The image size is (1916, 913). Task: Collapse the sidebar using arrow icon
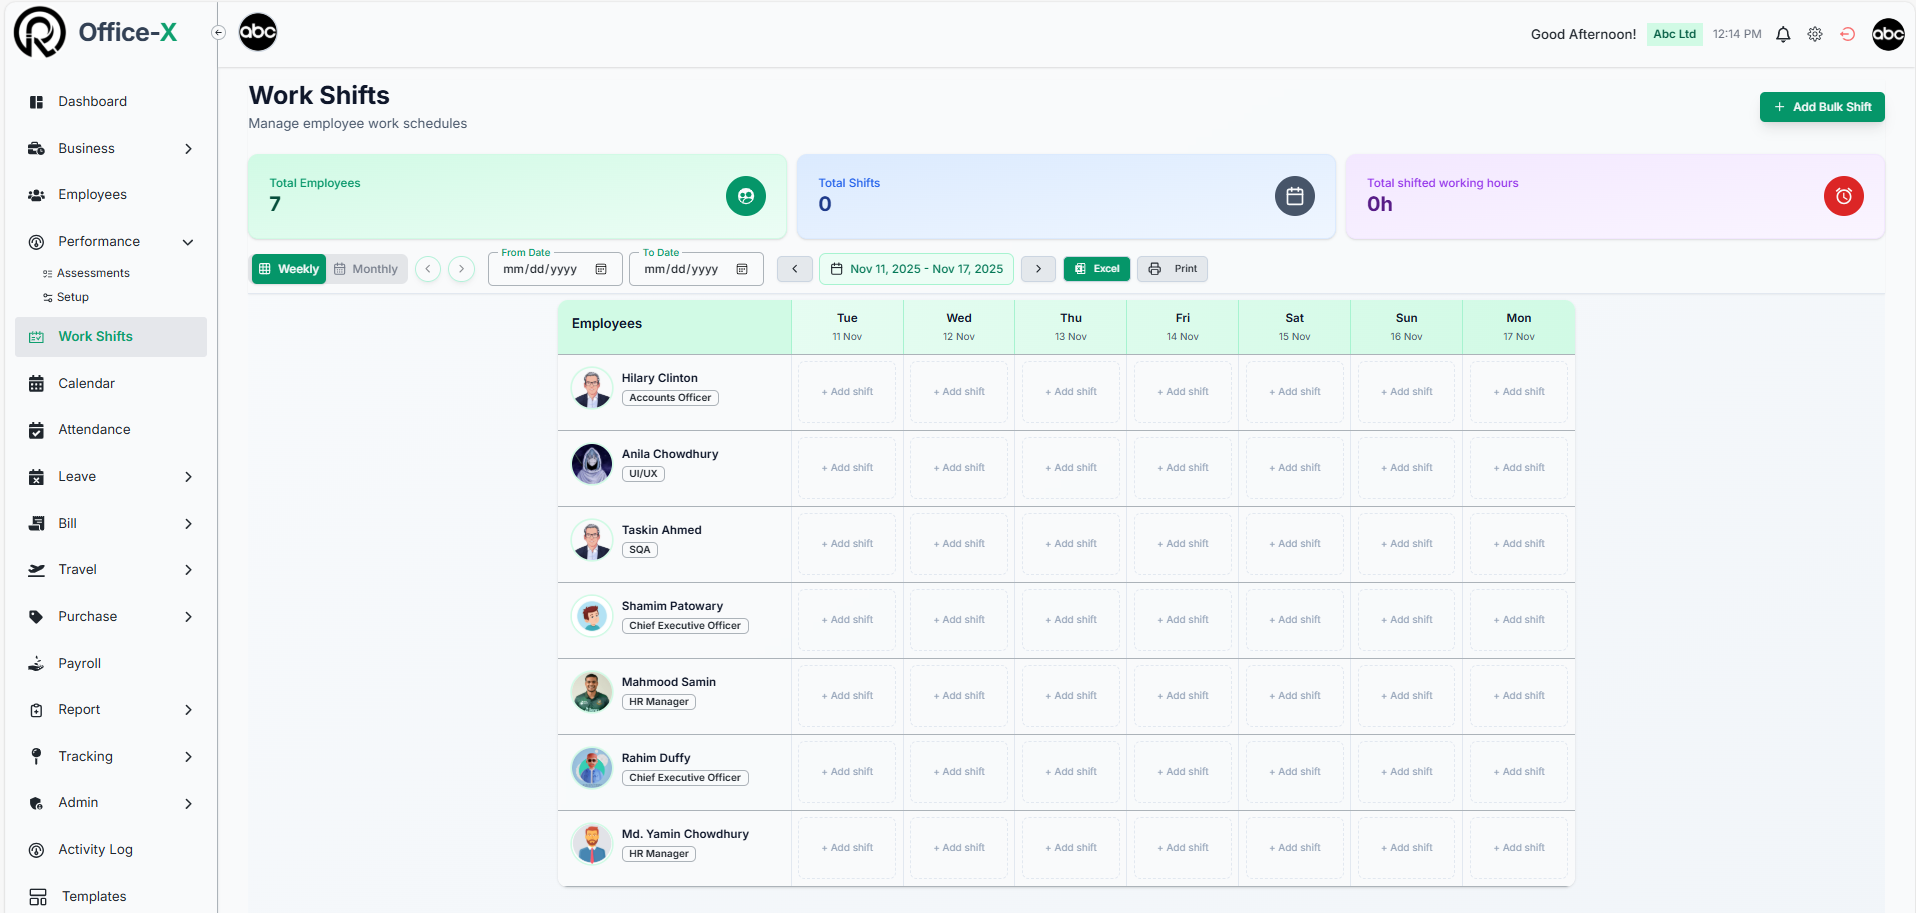tap(218, 33)
